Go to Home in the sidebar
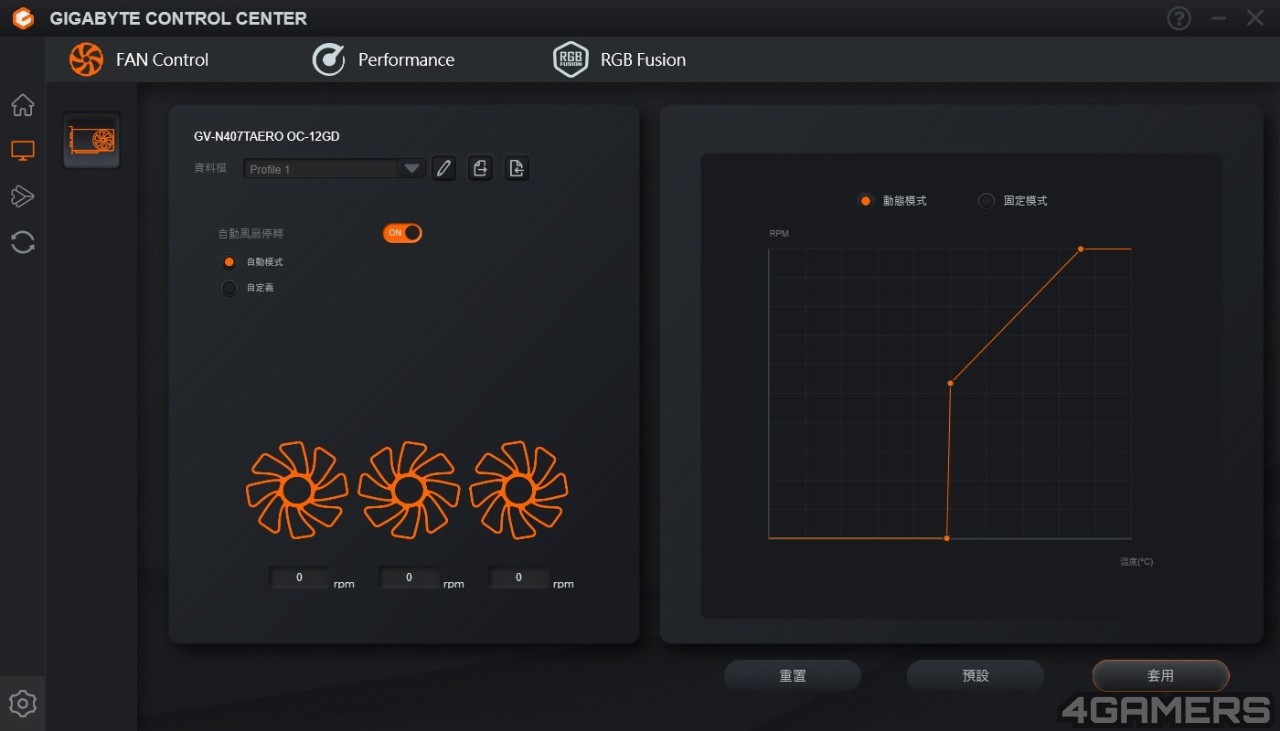 point(22,105)
